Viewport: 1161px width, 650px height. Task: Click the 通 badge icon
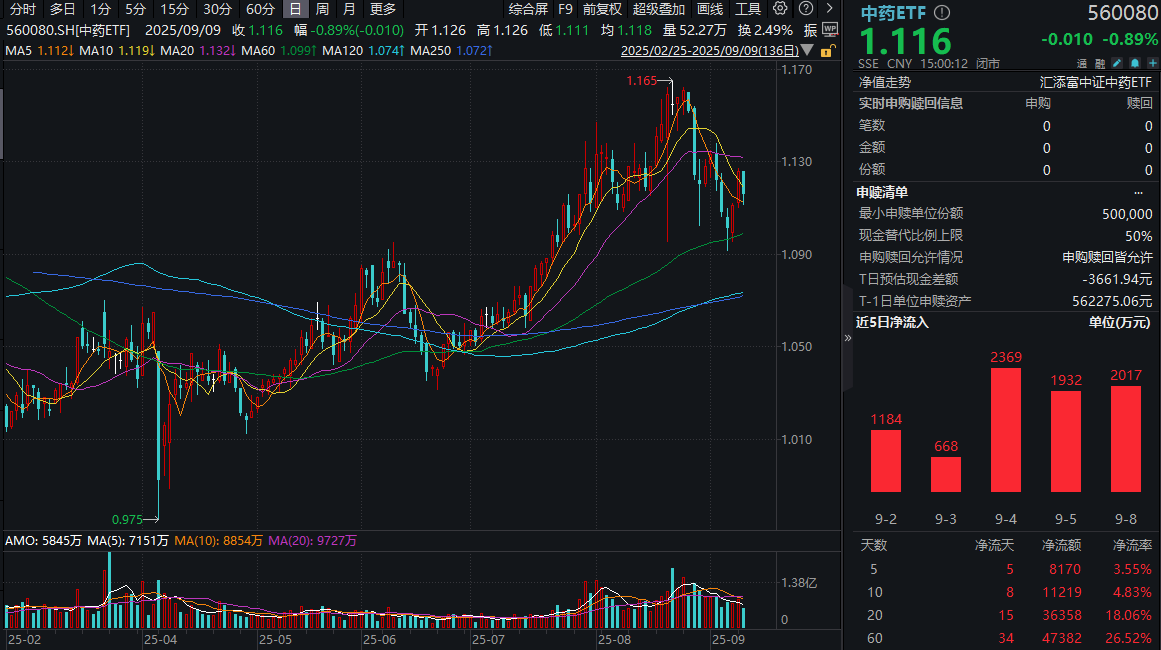coord(1082,64)
